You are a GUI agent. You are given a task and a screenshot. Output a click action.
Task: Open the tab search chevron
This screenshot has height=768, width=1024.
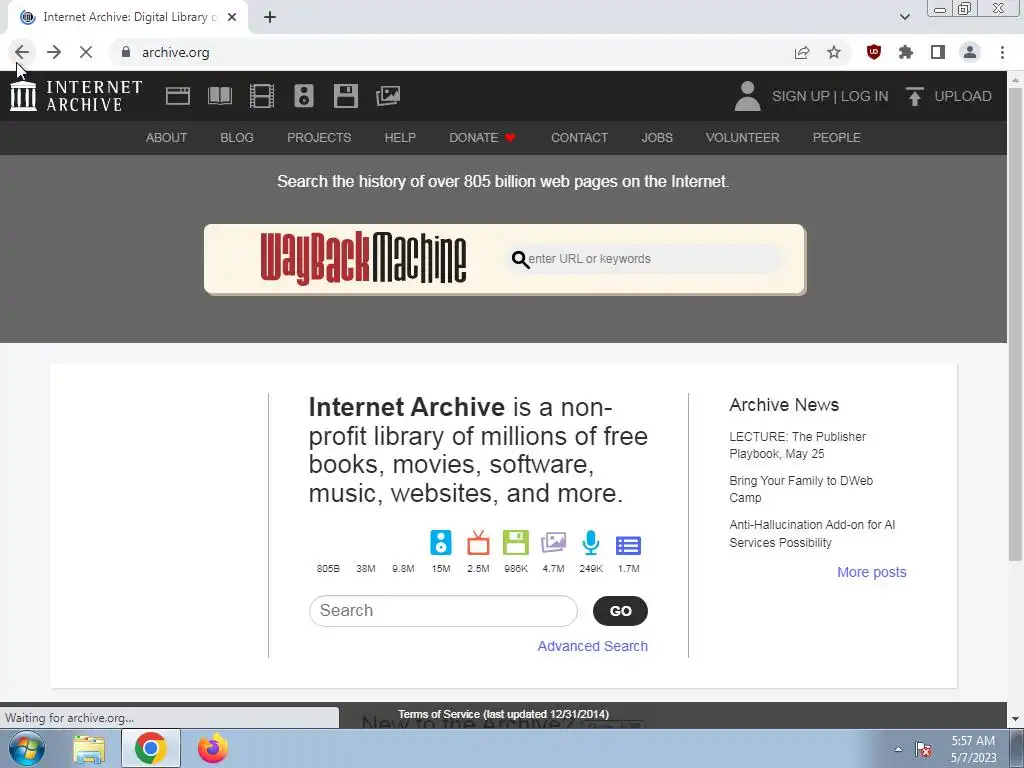[904, 17]
